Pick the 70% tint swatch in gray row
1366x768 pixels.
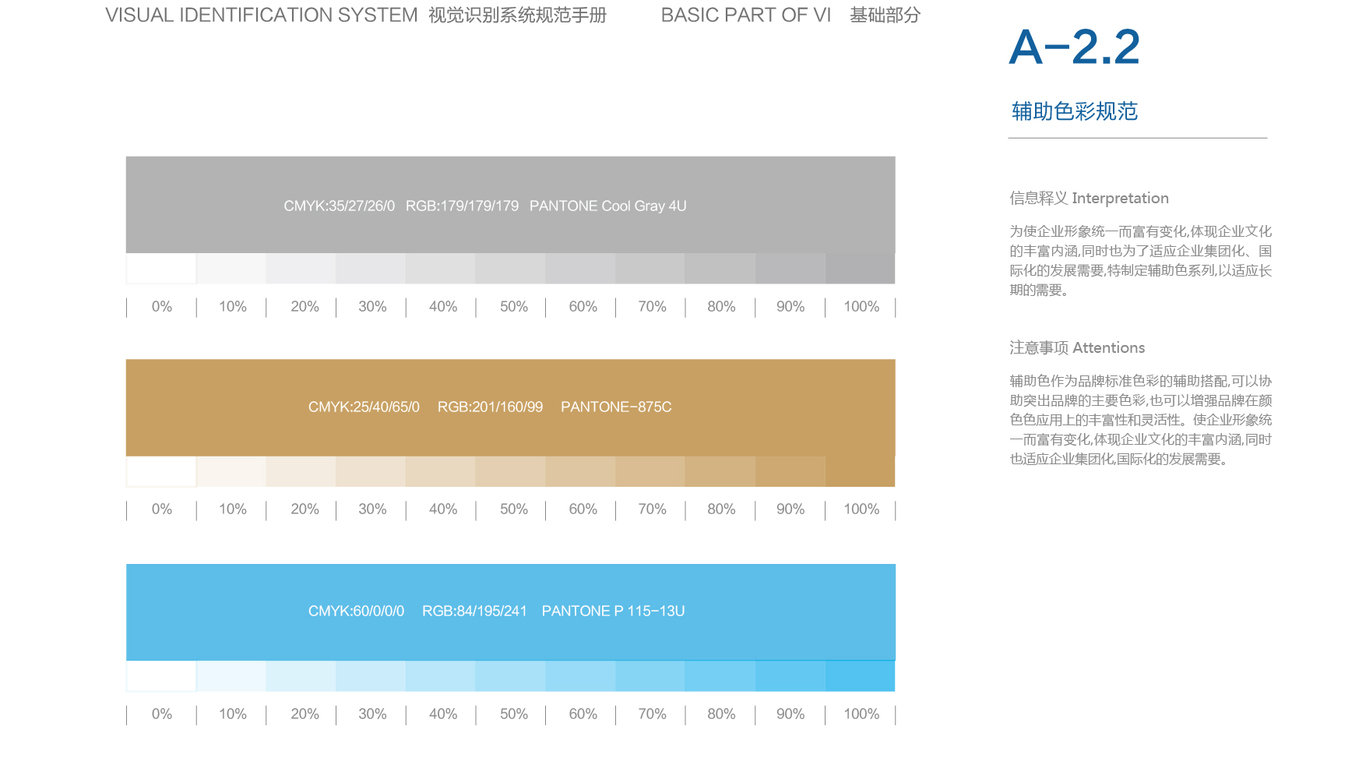click(651, 268)
